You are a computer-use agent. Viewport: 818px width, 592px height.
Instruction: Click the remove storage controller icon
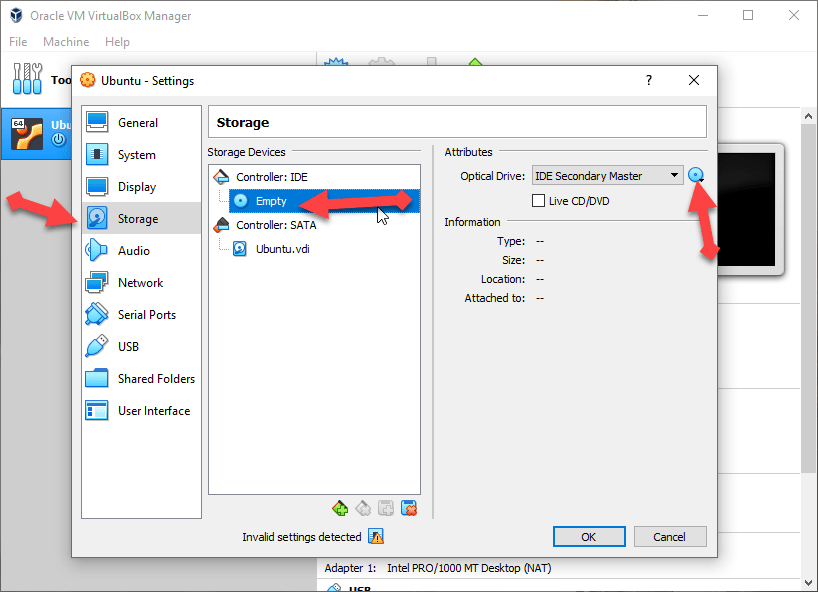click(x=364, y=509)
